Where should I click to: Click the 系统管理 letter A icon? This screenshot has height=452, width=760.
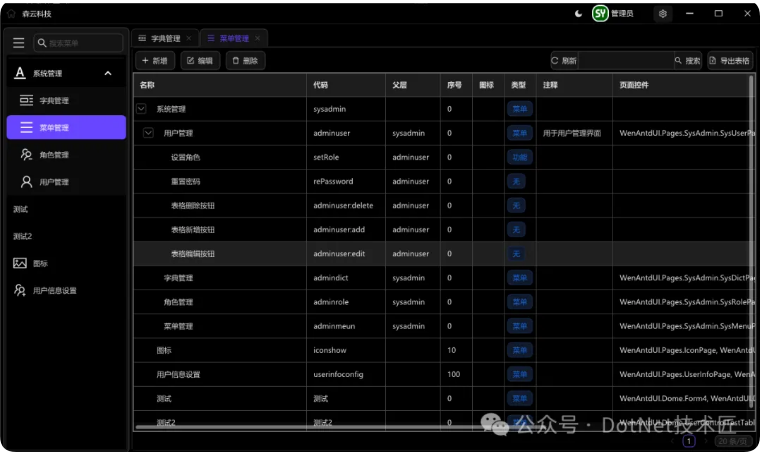tap(19, 73)
